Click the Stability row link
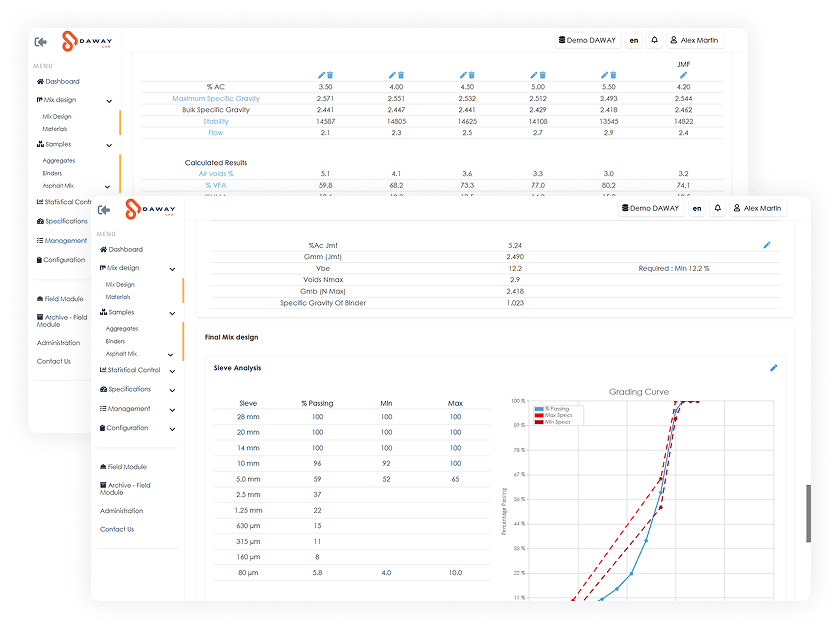This screenshot has width=839, height=629. tap(216, 121)
